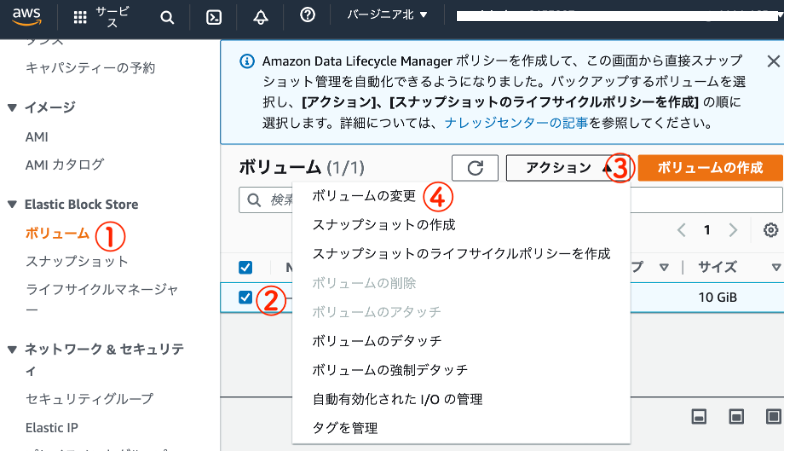Image resolution: width=785 pixels, height=452 pixels.
Task: Sort by the サイズ column arrow
Action: click(x=776, y=268)
